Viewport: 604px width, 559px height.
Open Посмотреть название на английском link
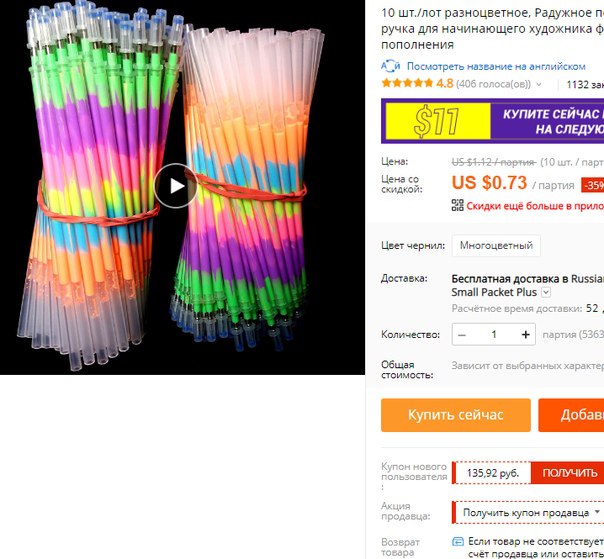tap(496, 66)
